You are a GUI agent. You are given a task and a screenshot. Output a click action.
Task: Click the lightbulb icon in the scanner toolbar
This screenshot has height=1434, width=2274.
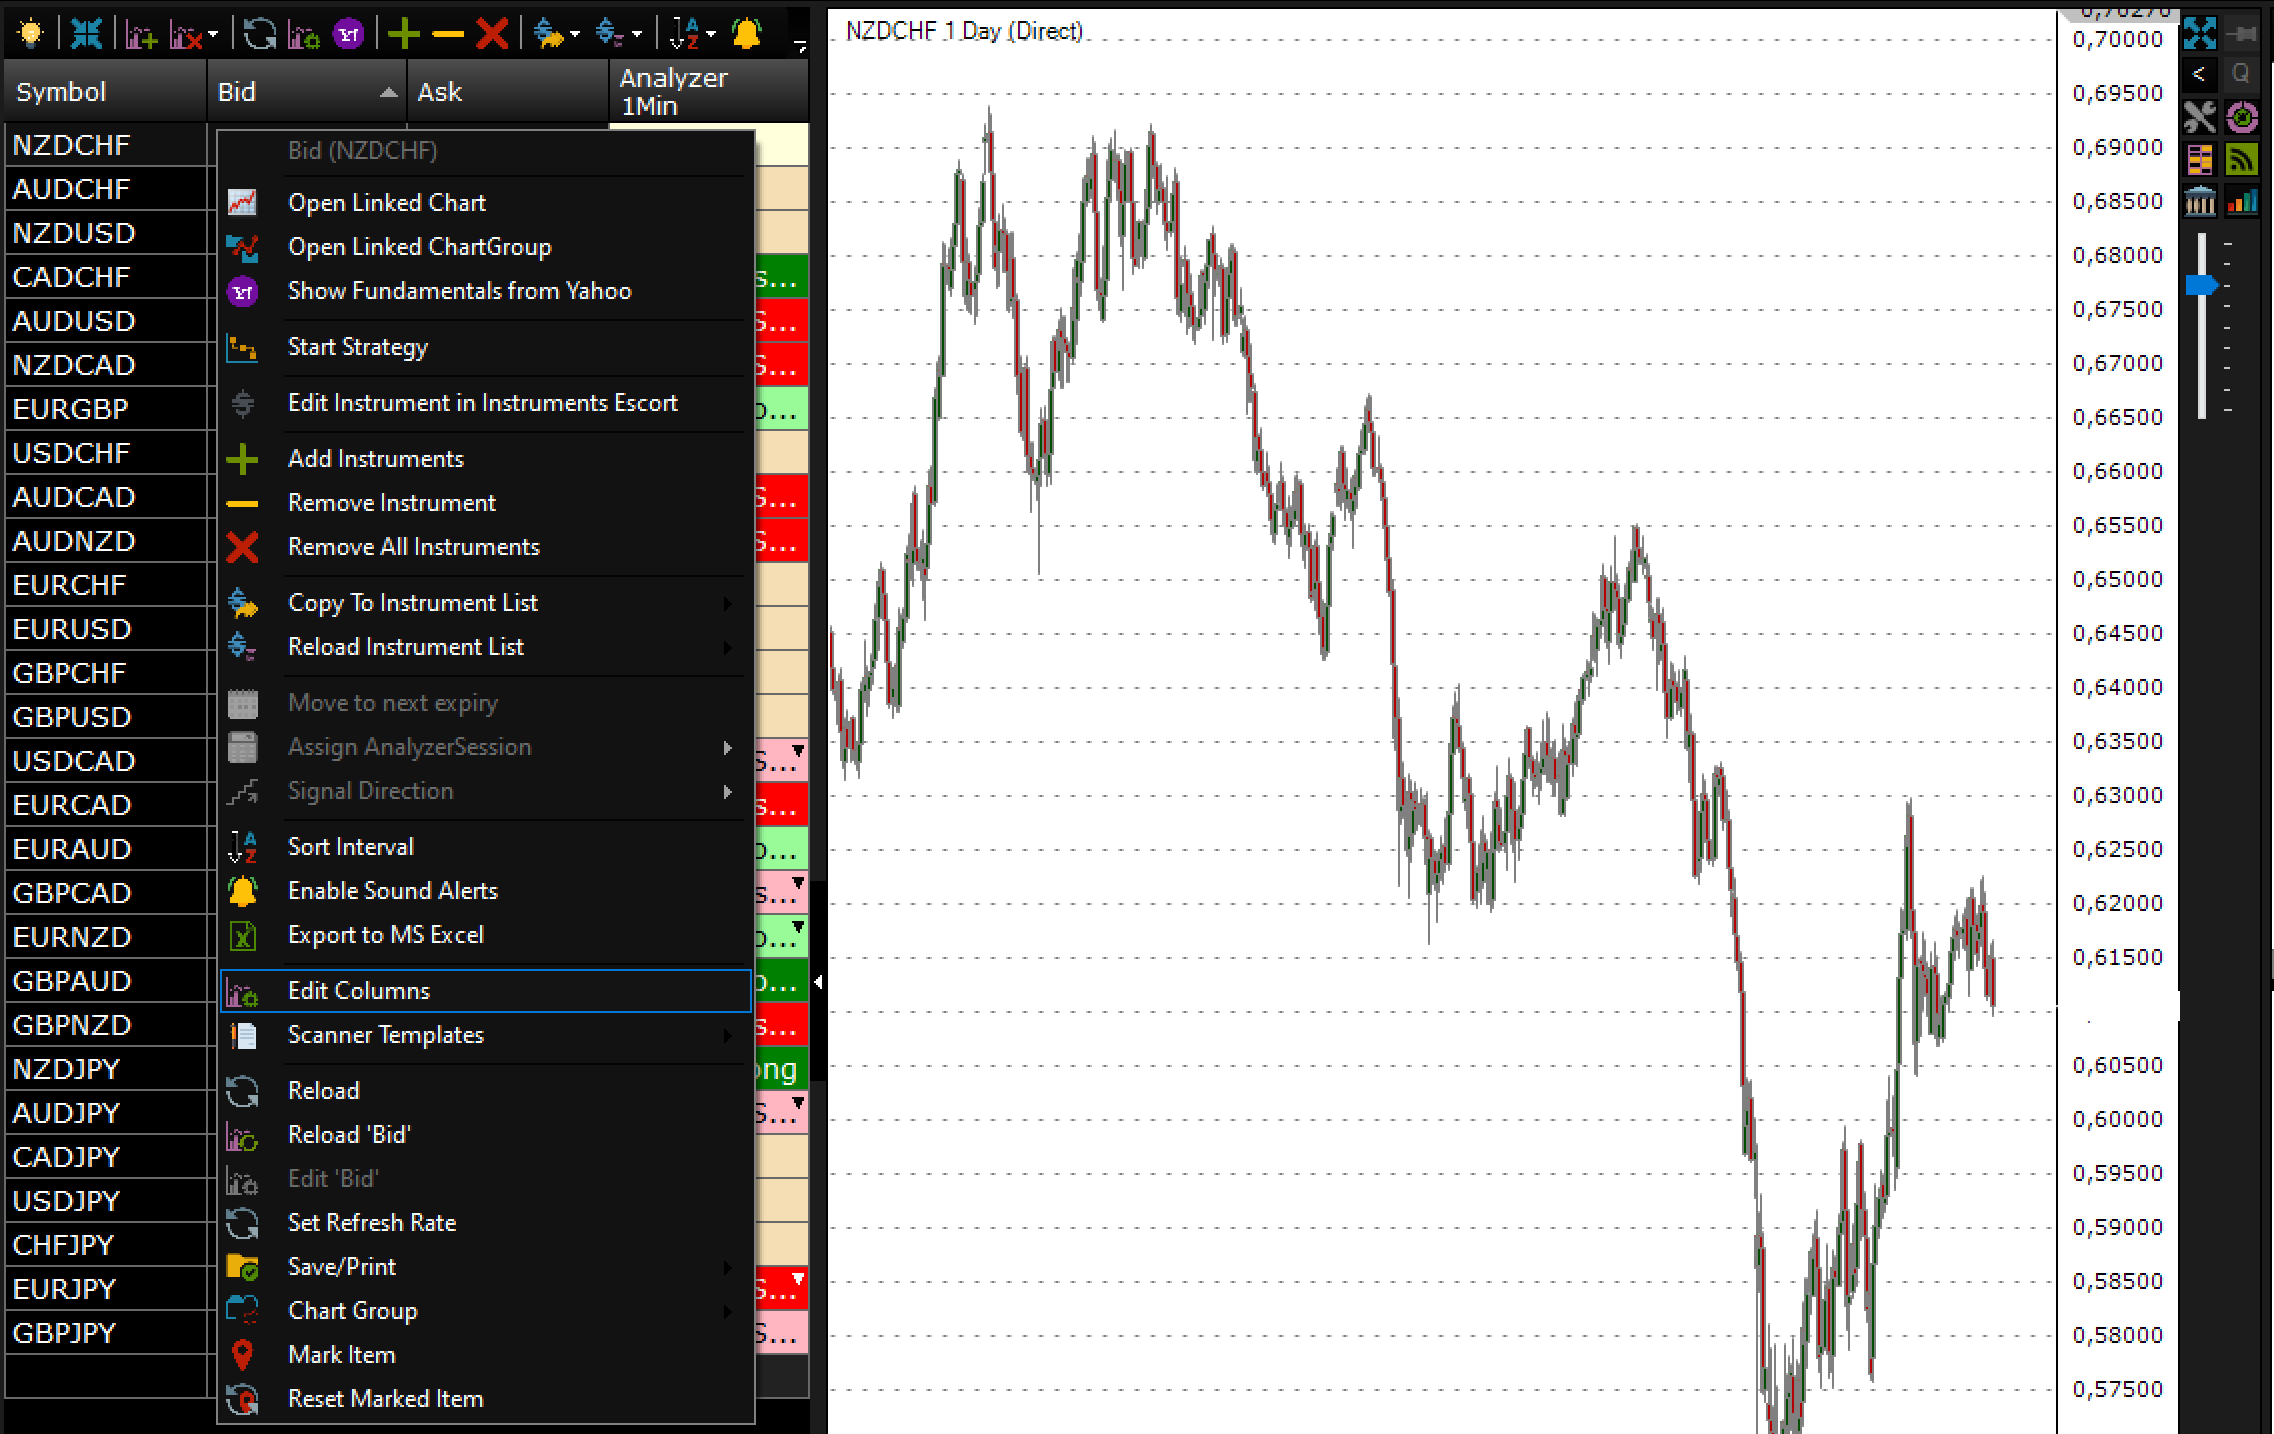(31, 34)
